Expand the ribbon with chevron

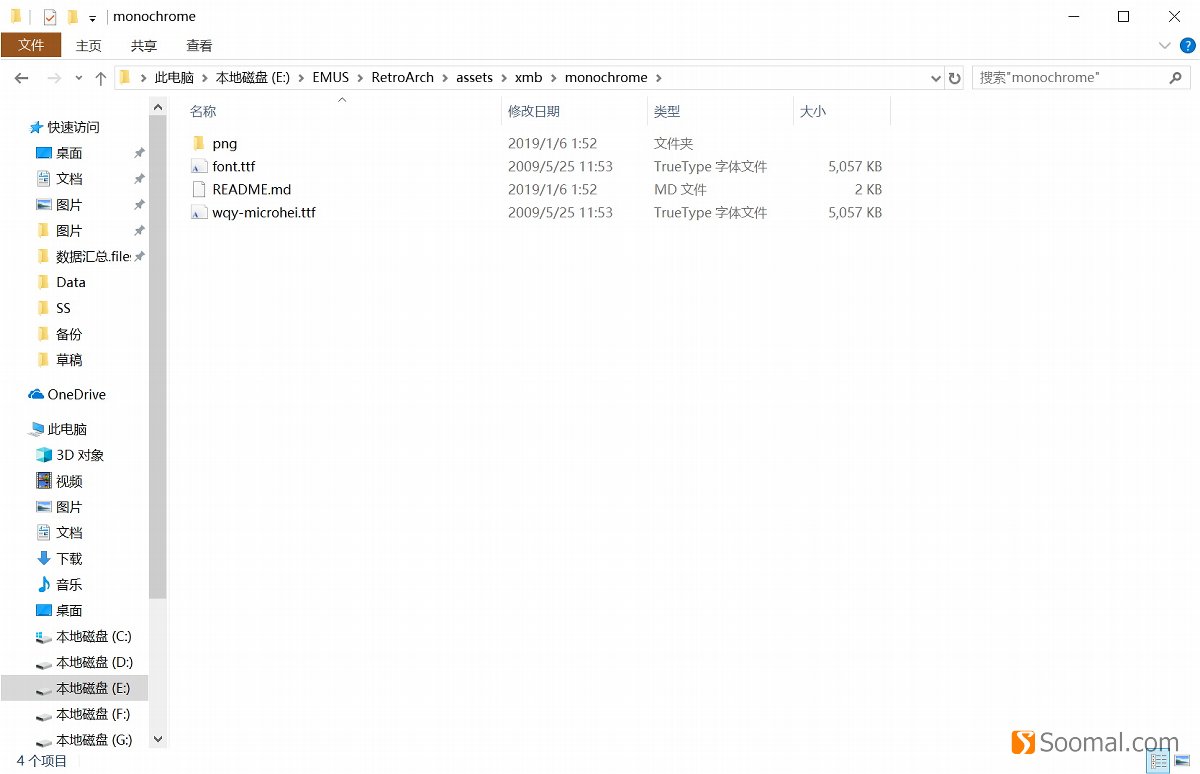(1164, 45)
